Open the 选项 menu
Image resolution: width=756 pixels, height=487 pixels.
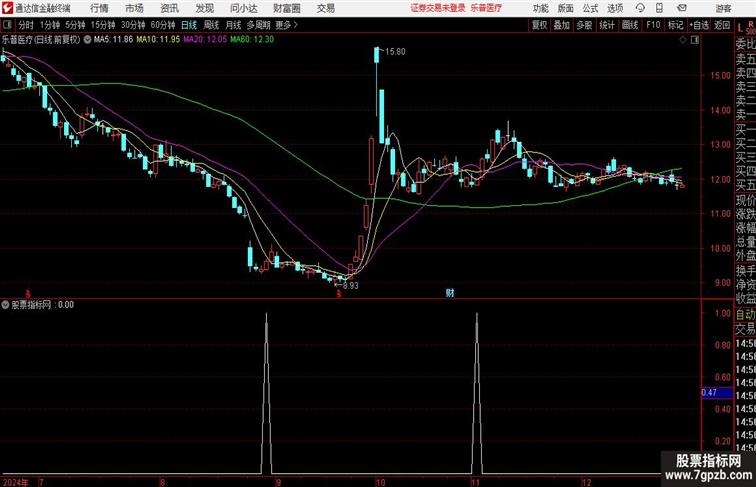tap(615, 8)
